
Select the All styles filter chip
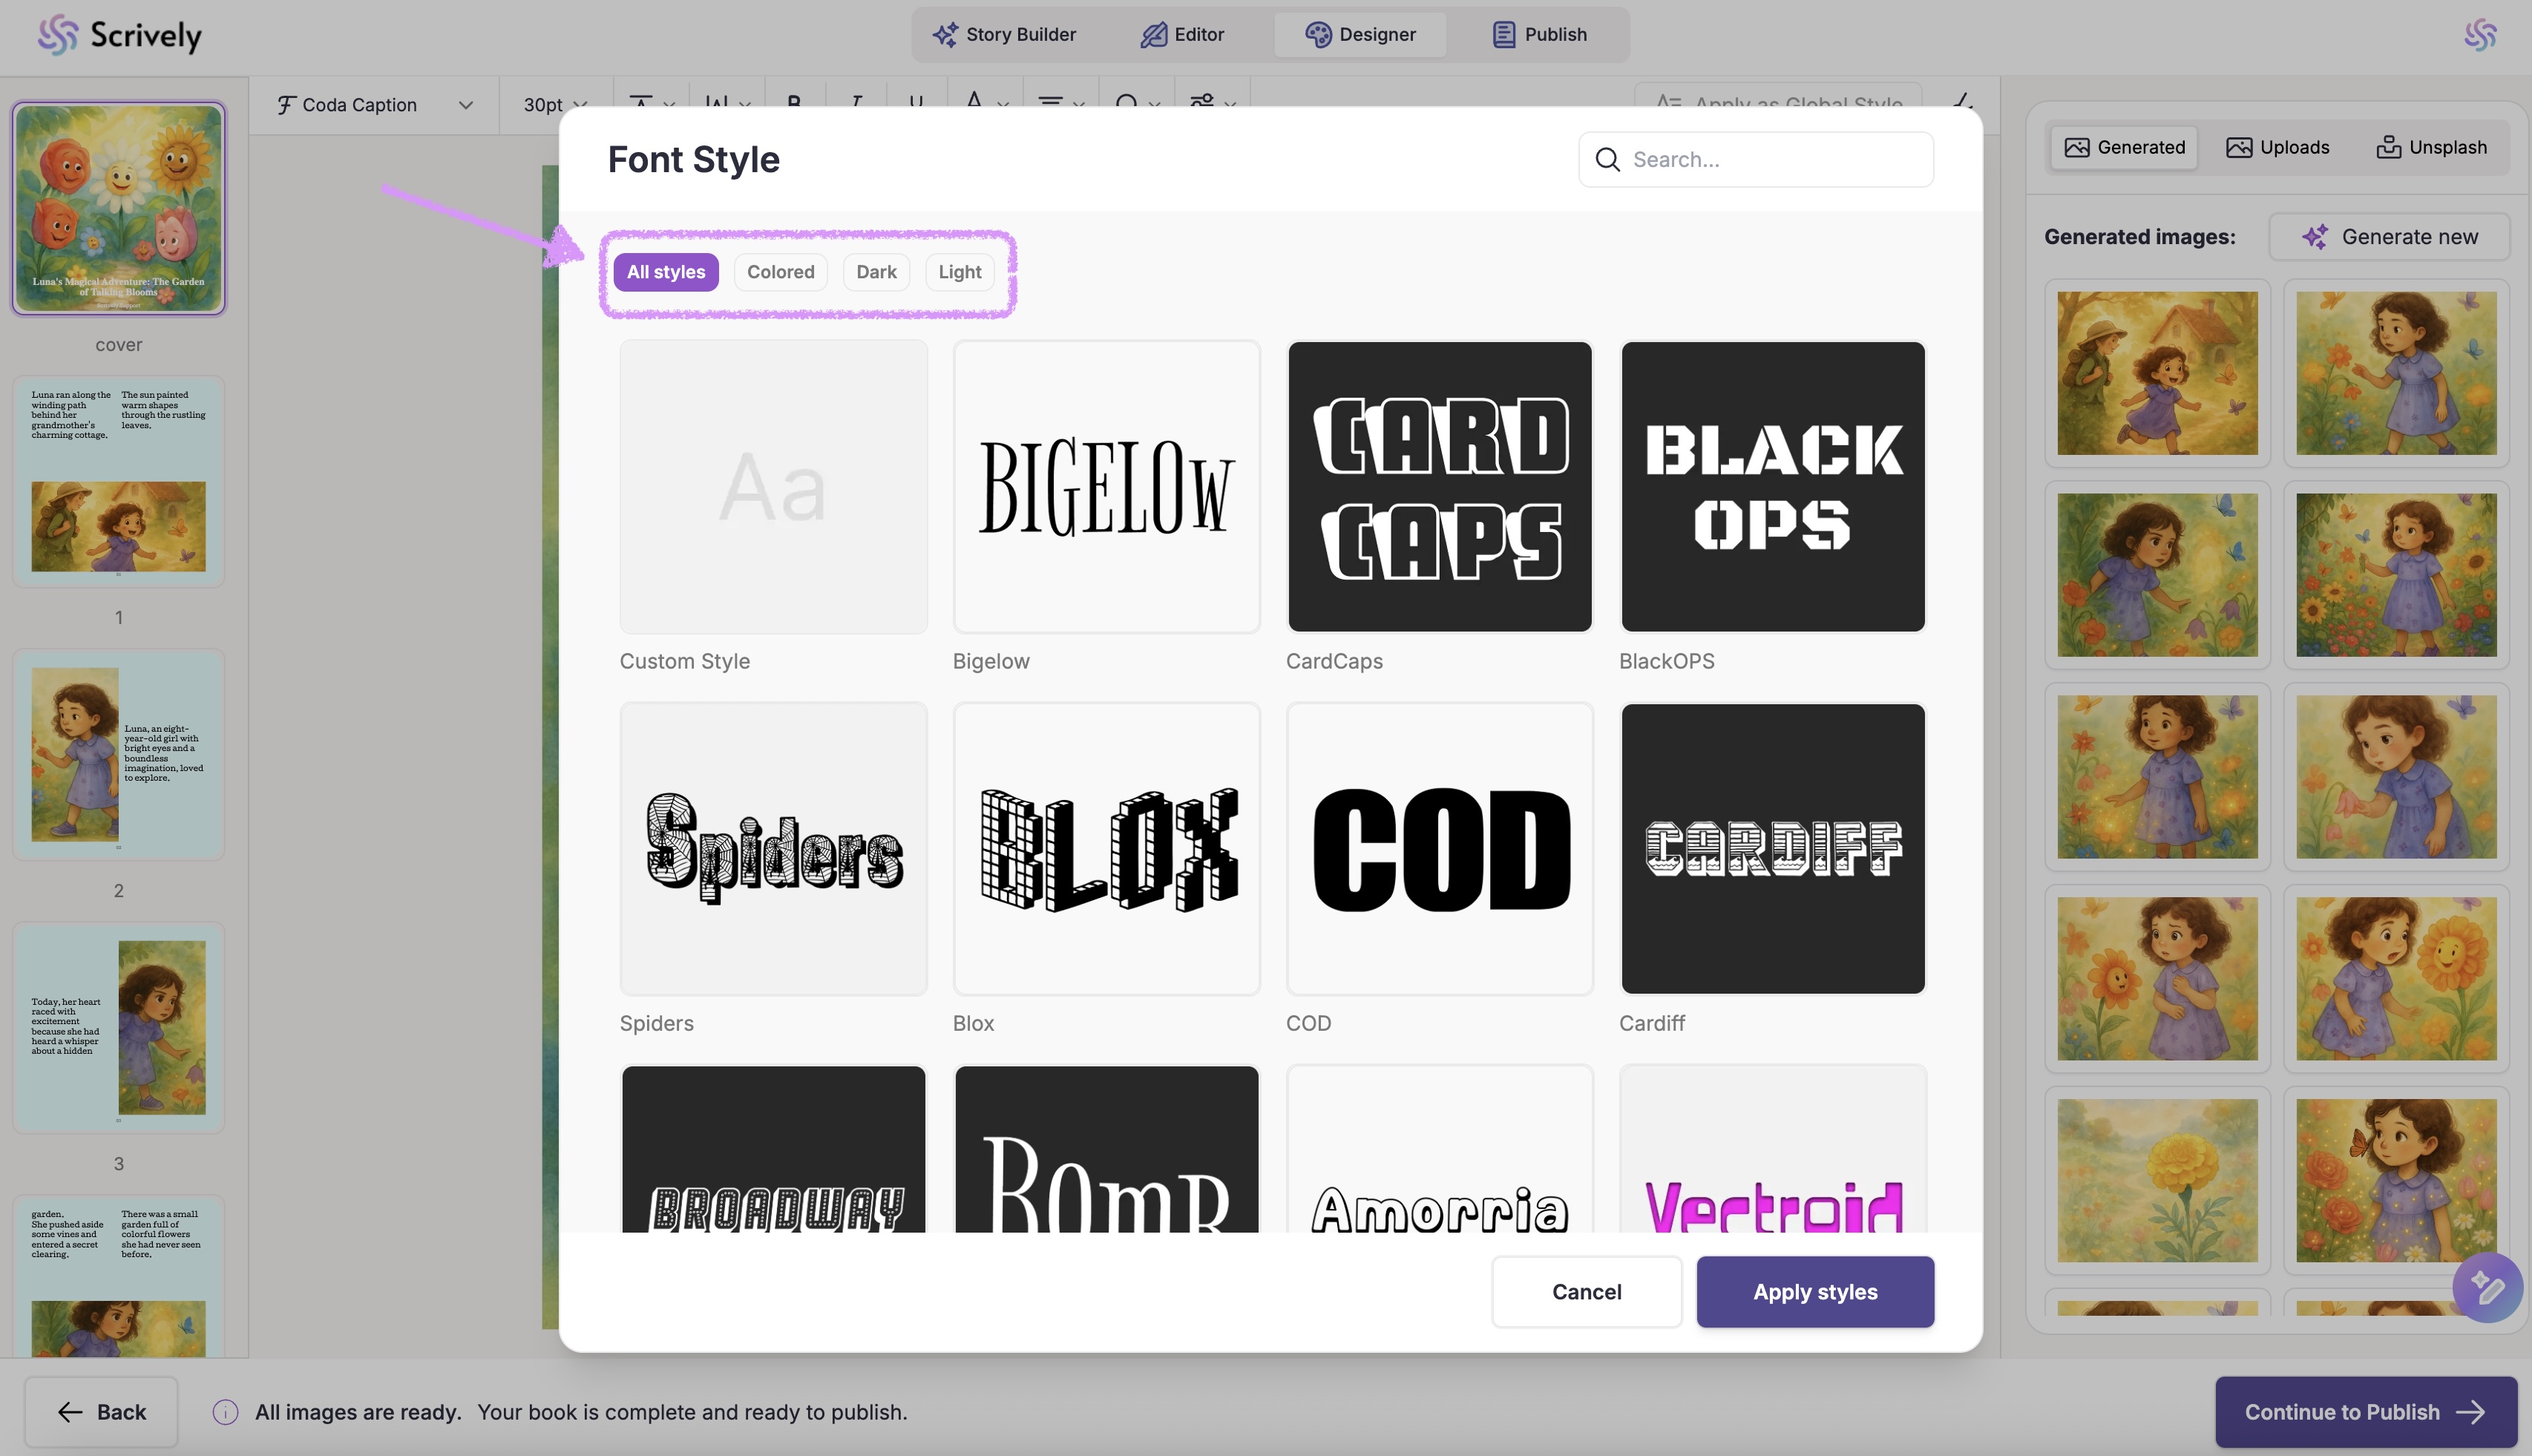(x=666, y=272)
